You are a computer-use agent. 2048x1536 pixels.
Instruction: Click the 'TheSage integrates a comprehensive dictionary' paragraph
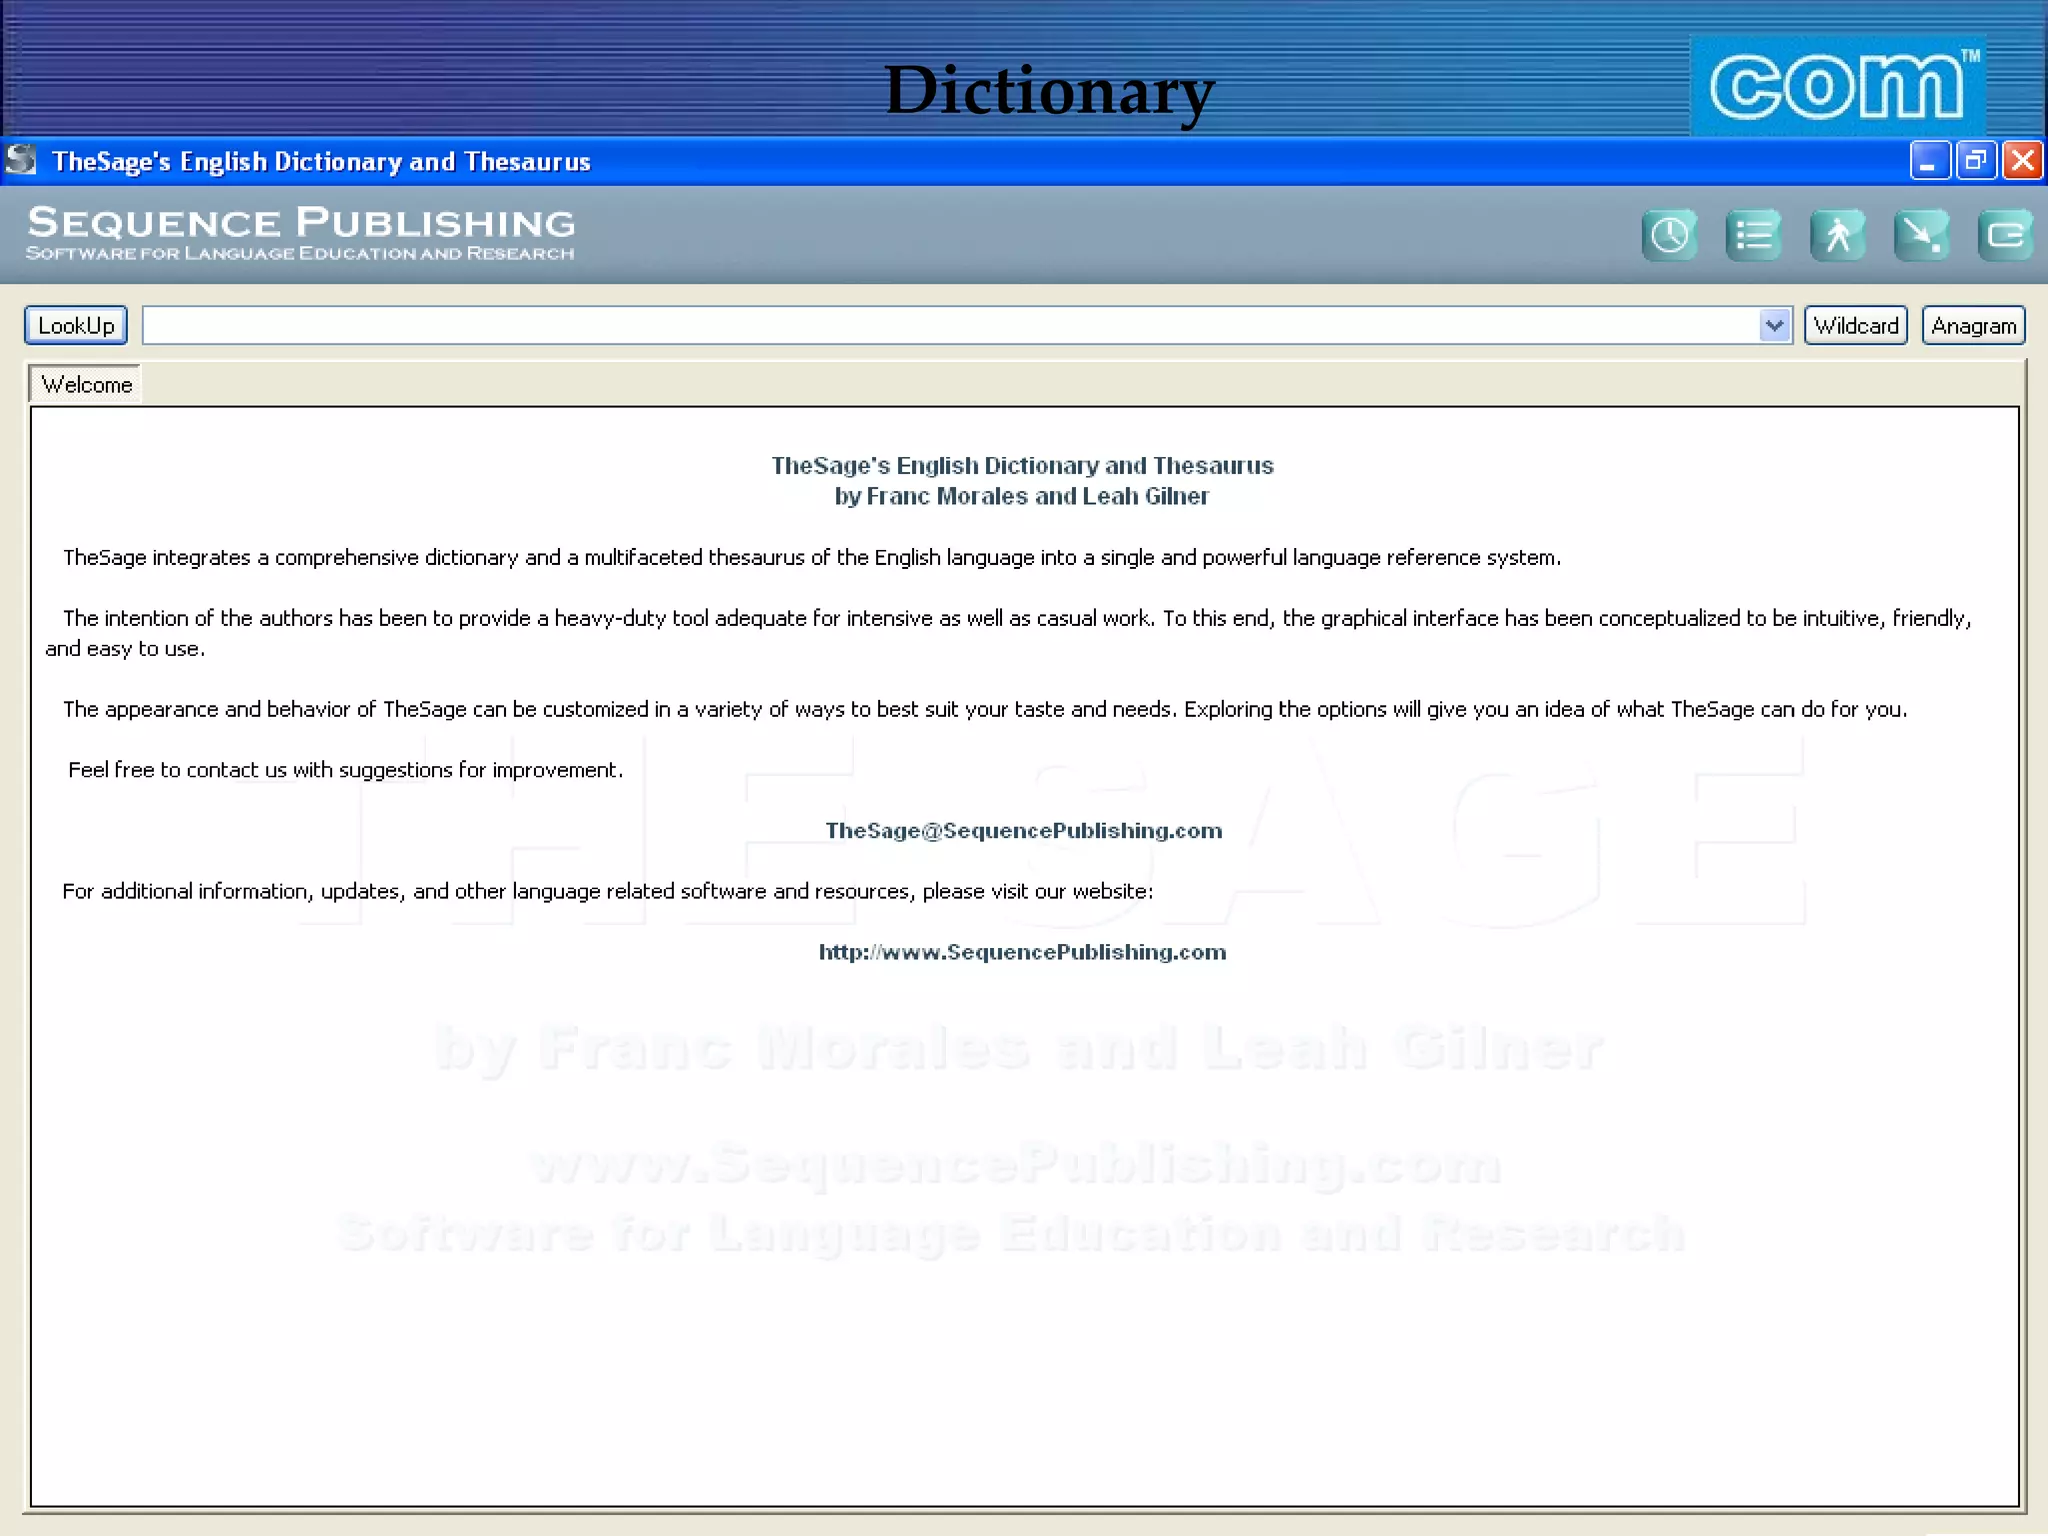pos(811,557)
